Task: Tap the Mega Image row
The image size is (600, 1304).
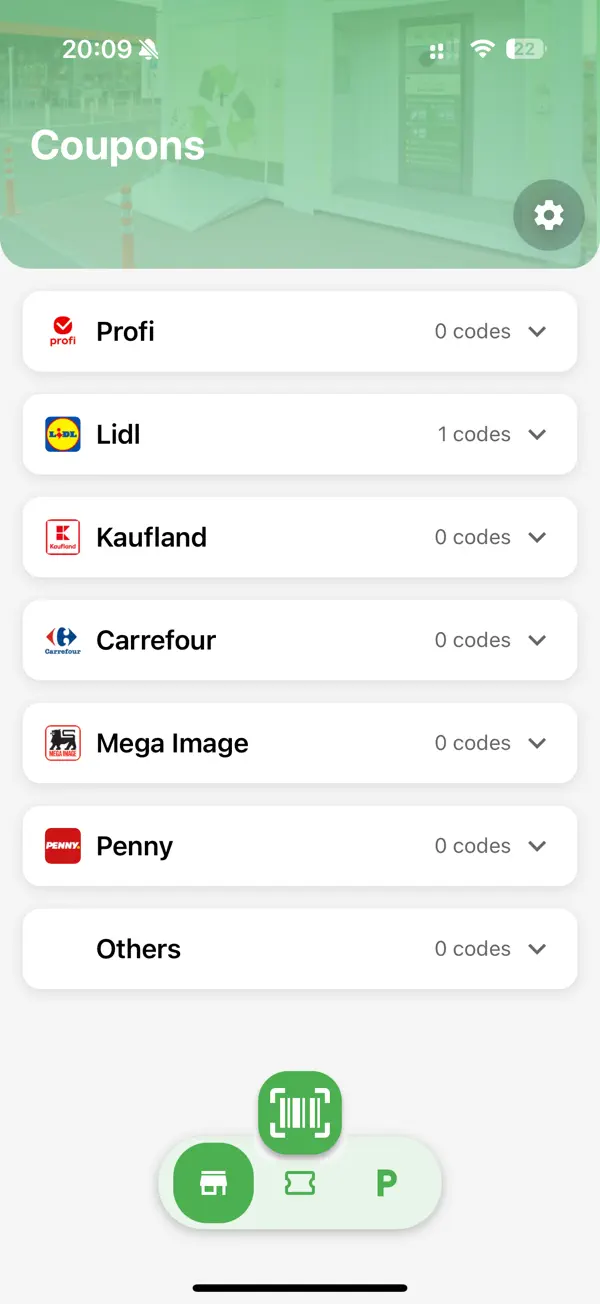Action: point(300,743)
